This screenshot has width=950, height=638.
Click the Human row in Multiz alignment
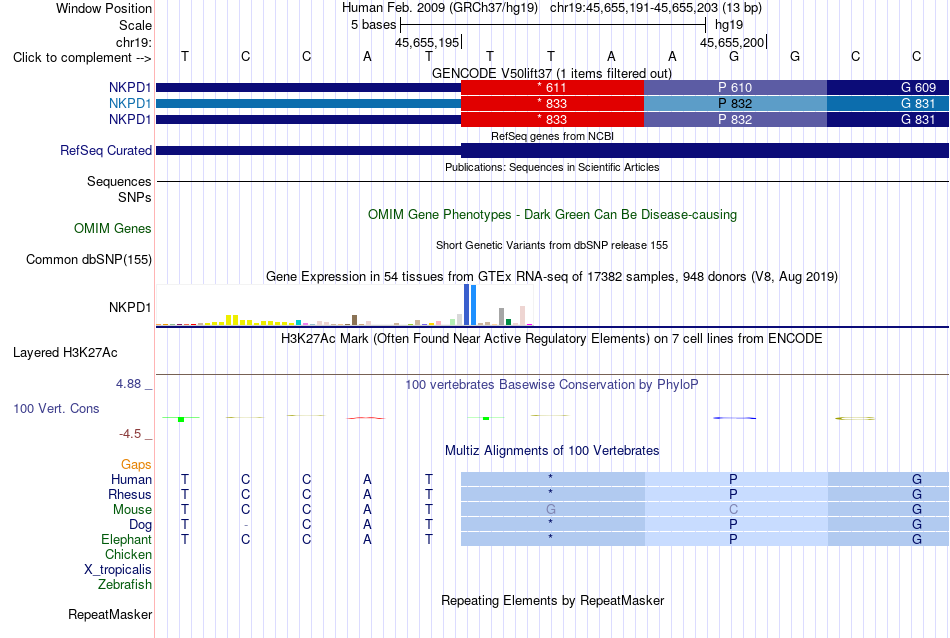[552, 479]
